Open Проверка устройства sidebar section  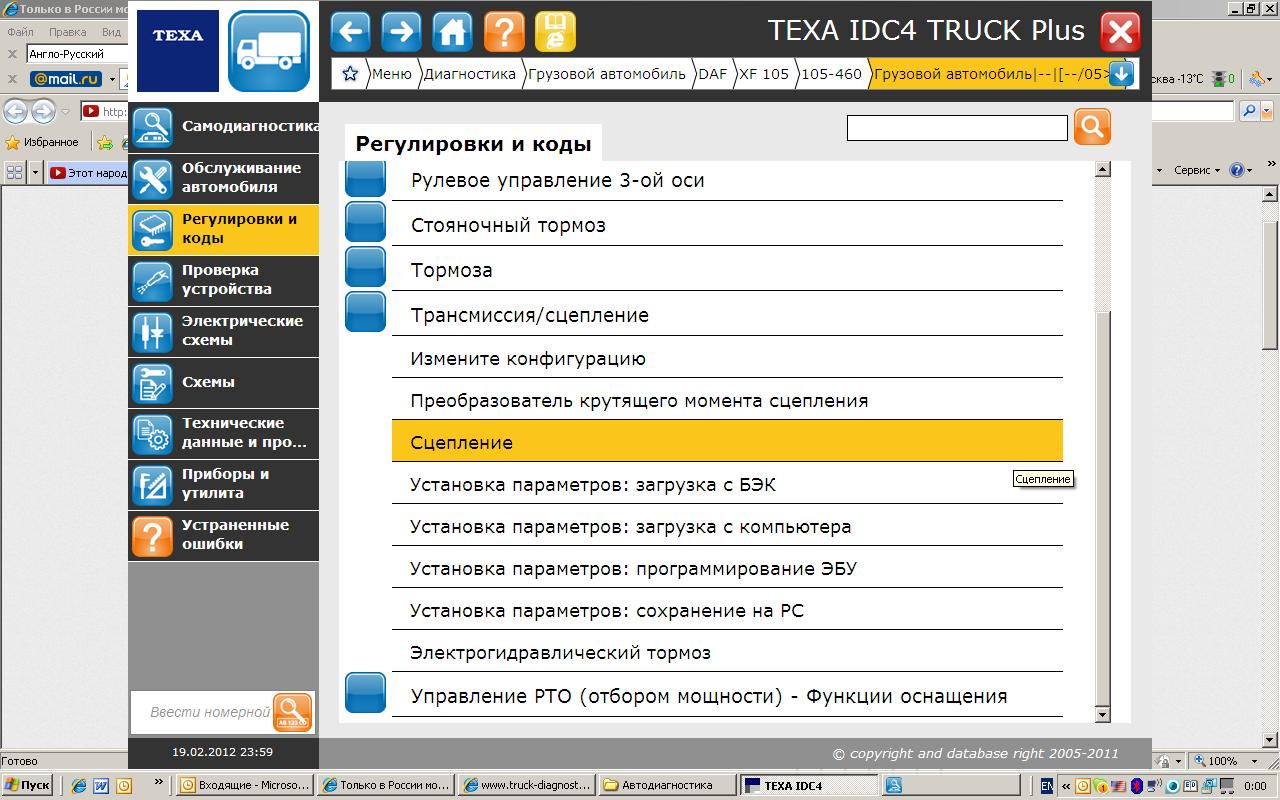(x=223, y=280)
